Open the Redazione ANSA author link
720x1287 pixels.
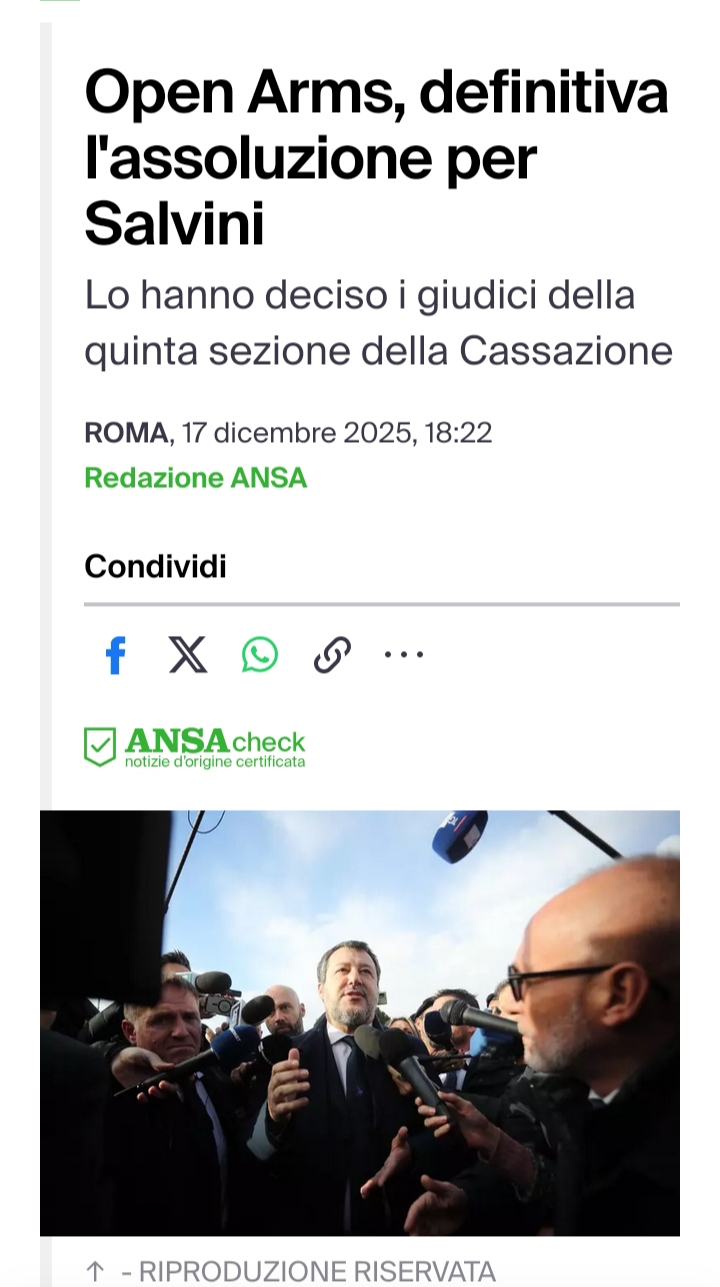(x=195, y=478)
